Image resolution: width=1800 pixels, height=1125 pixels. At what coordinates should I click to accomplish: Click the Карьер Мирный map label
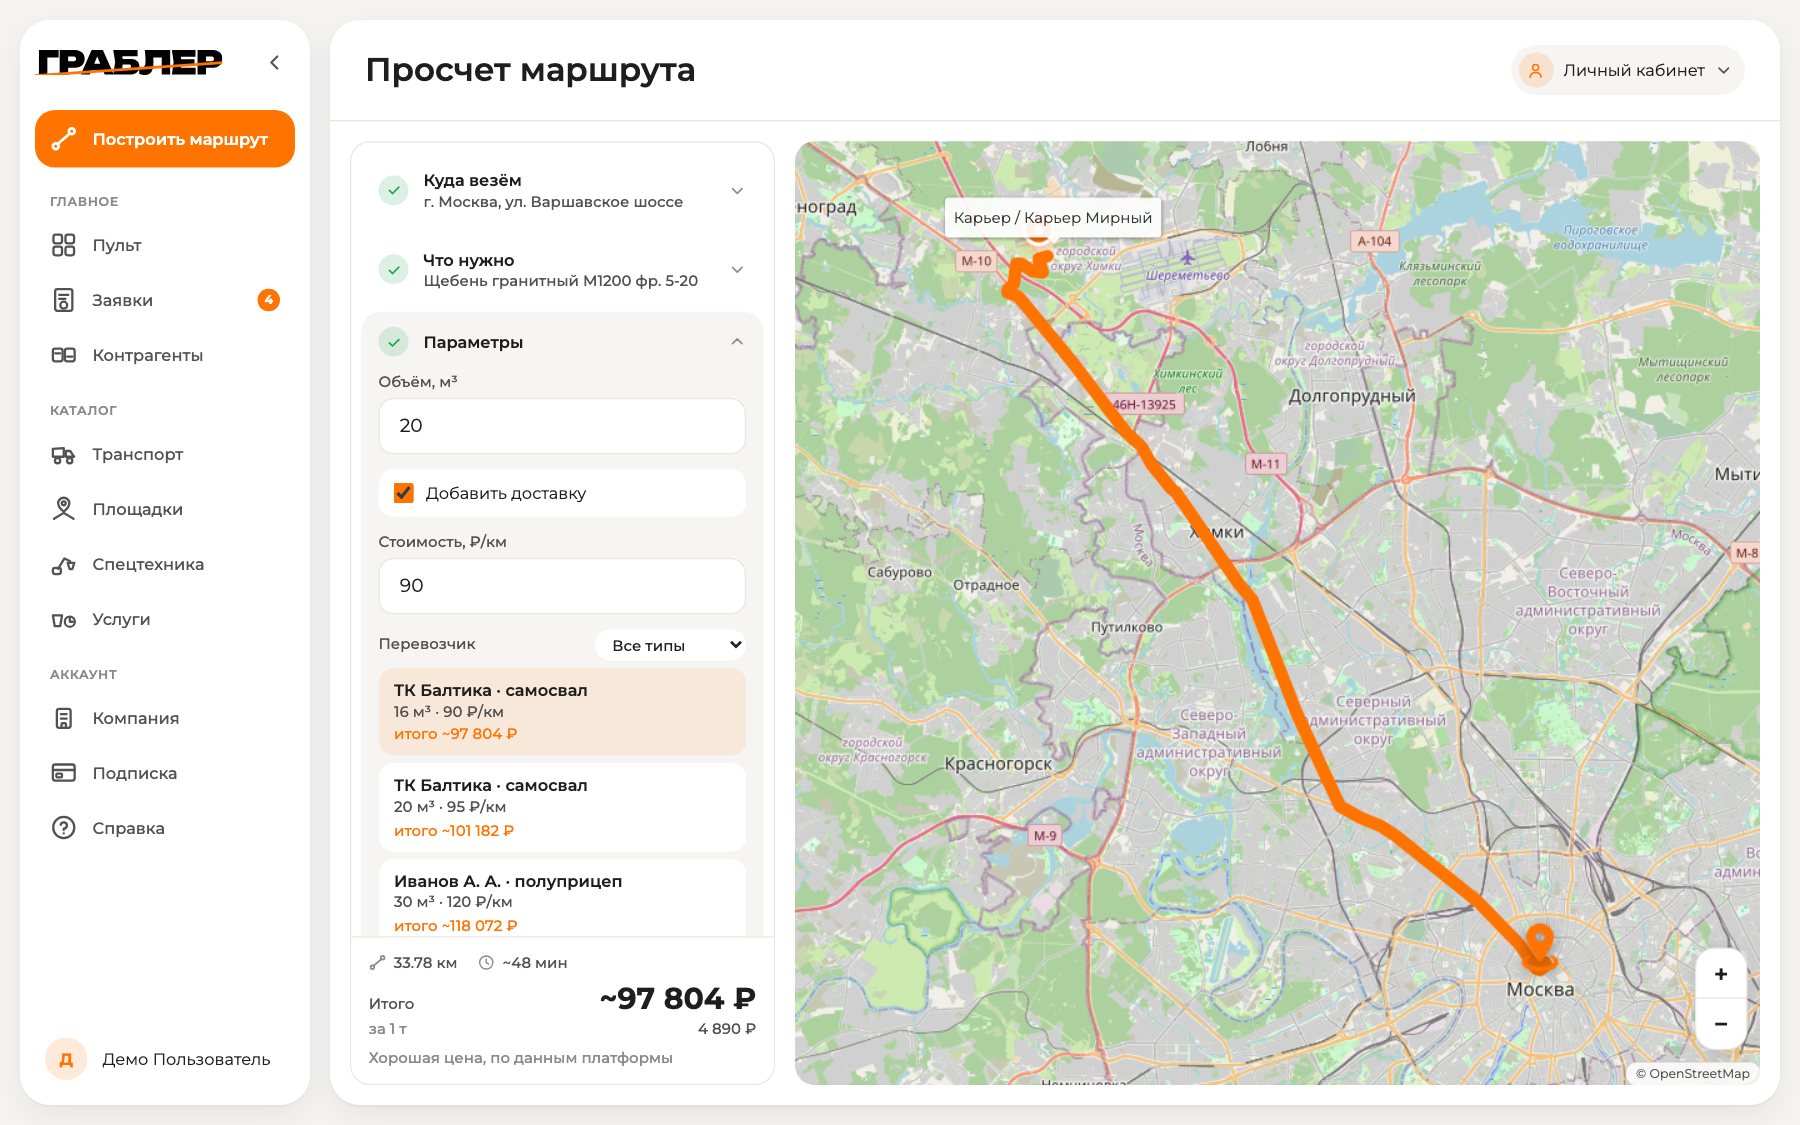1053,218
